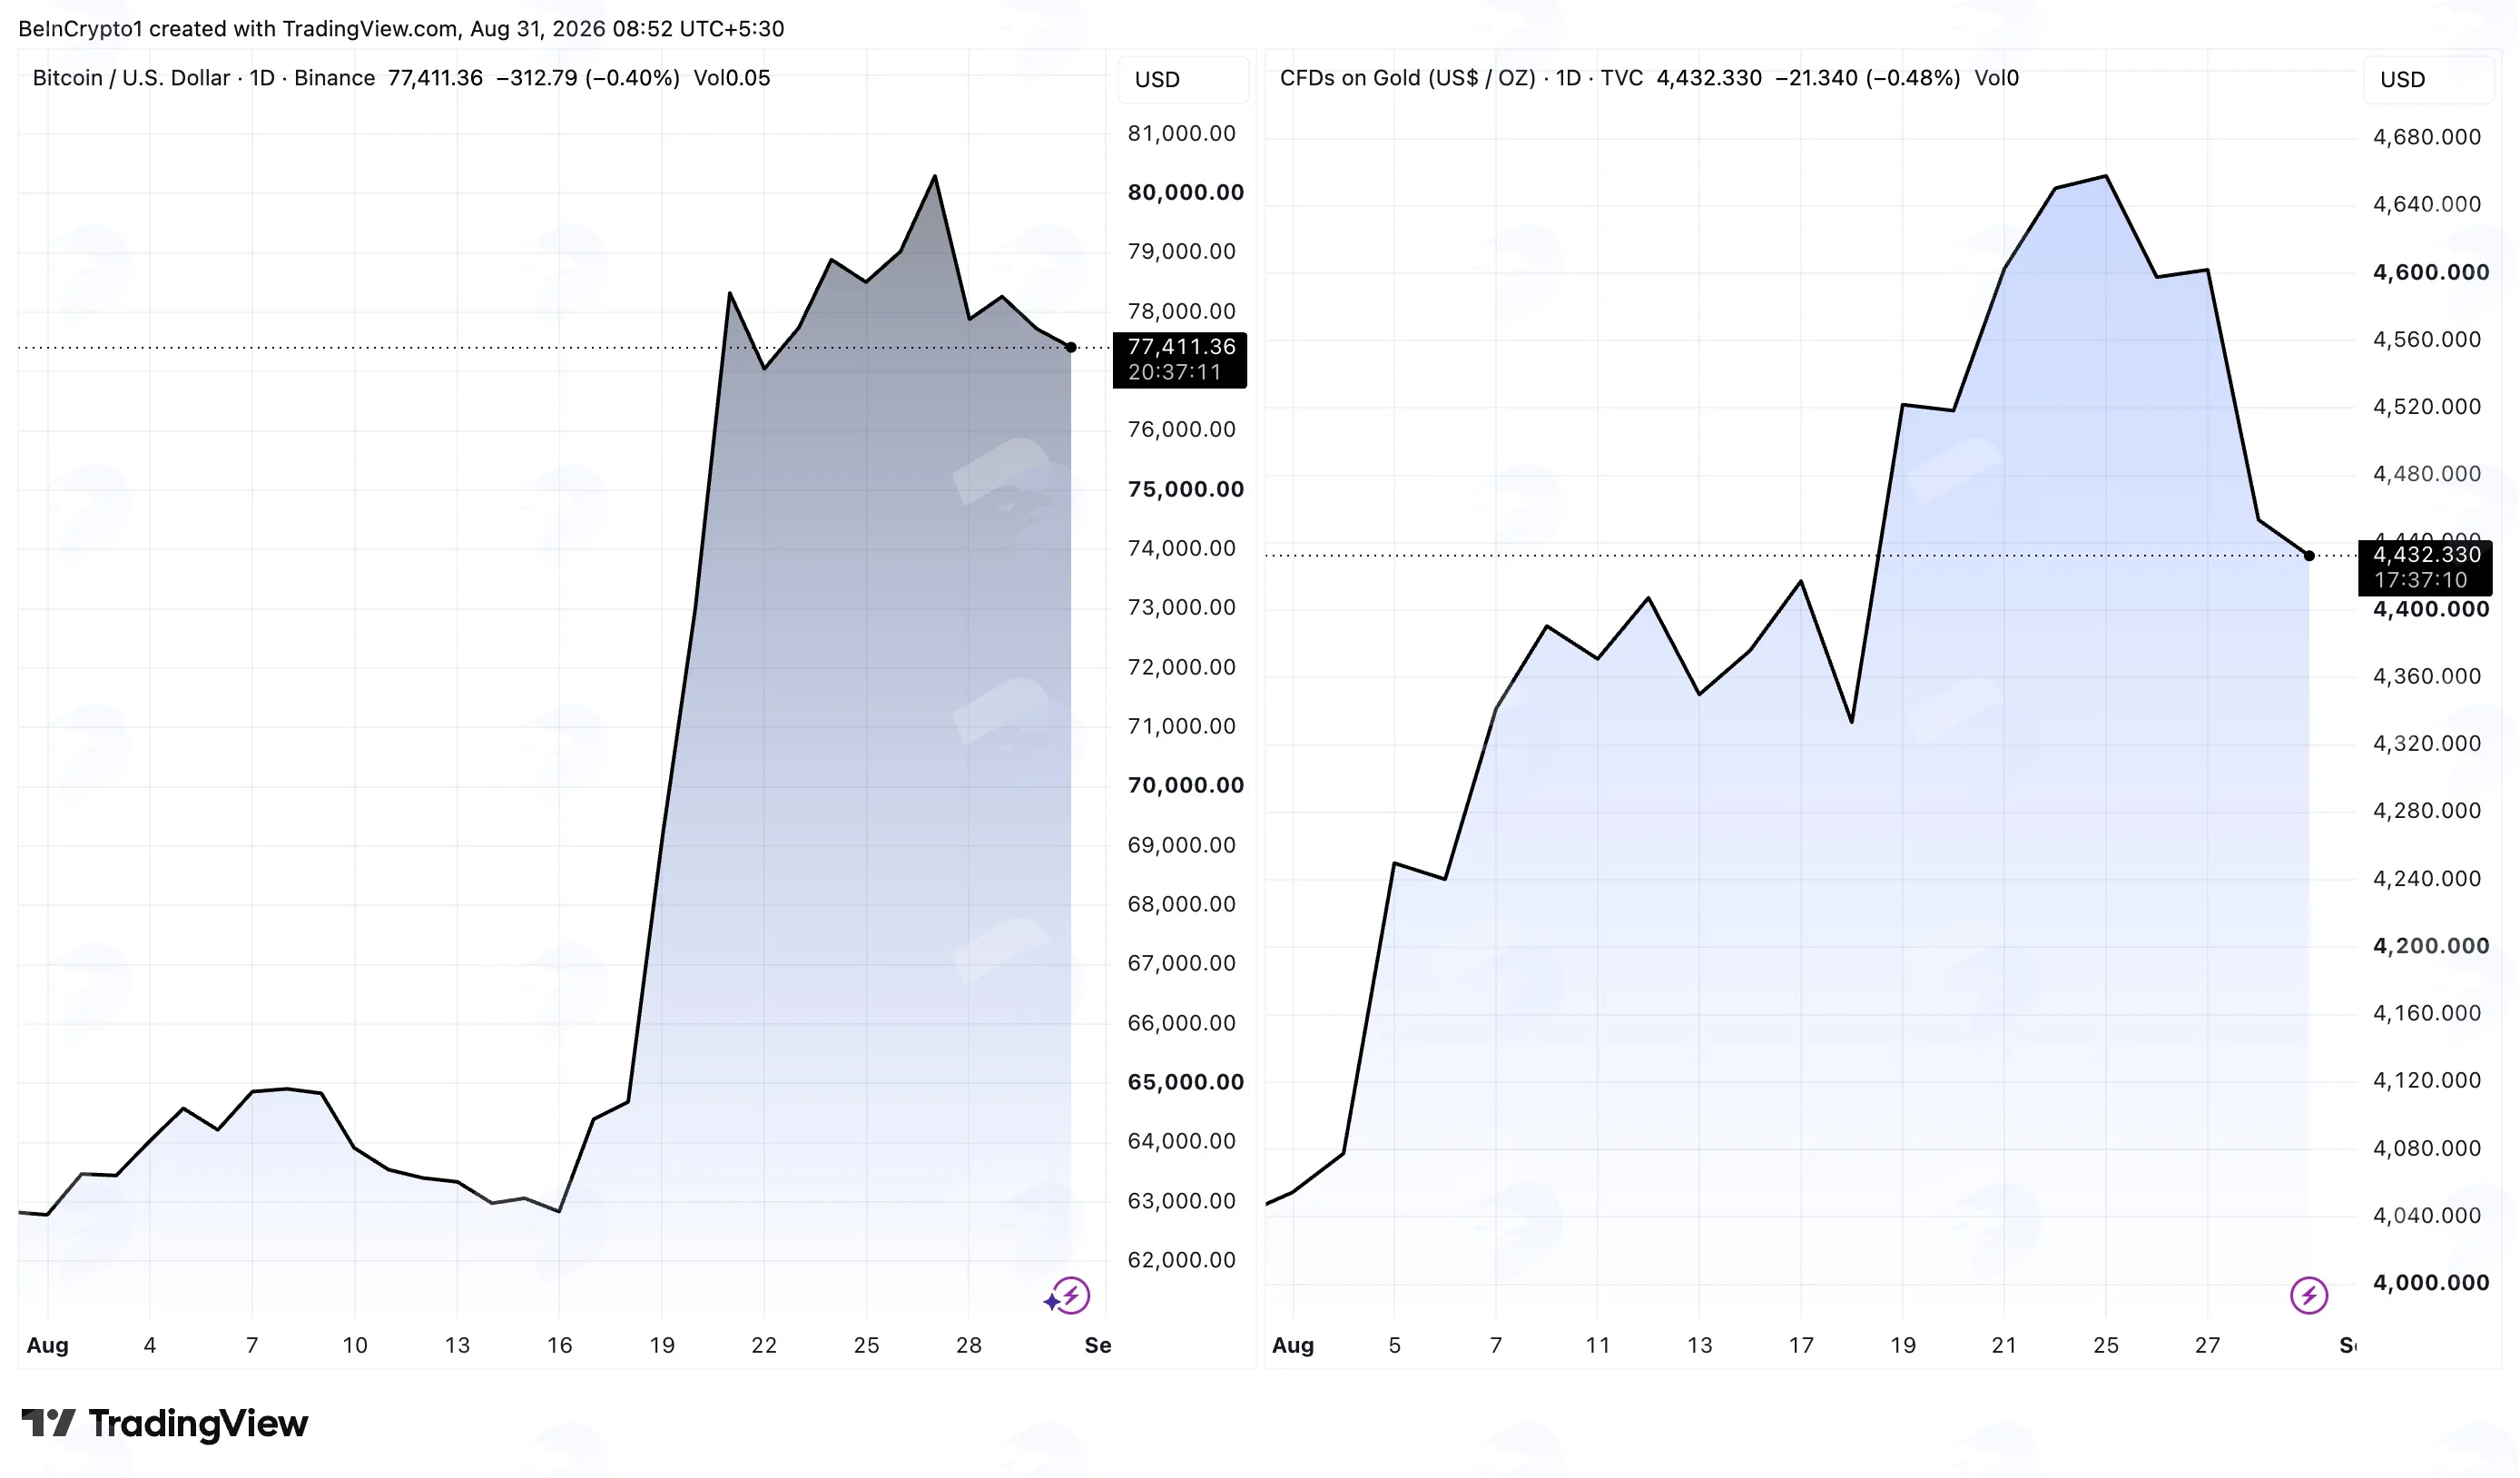Click the Aug label on Bitcoin time axis

48,1345
